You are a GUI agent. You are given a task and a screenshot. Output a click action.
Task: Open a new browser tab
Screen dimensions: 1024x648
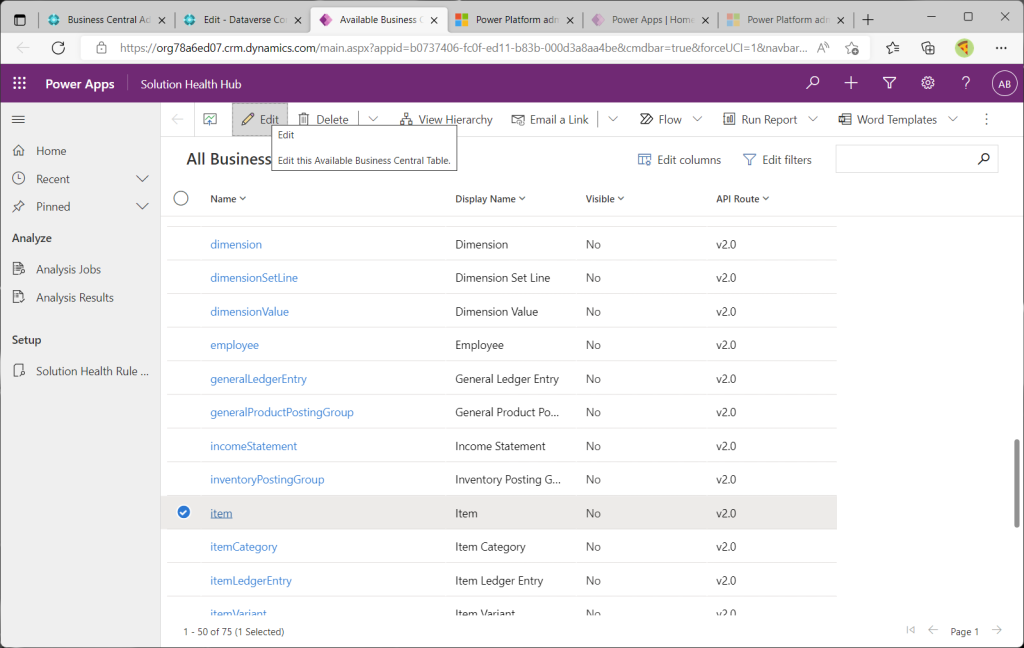click(x=868, y=20)
